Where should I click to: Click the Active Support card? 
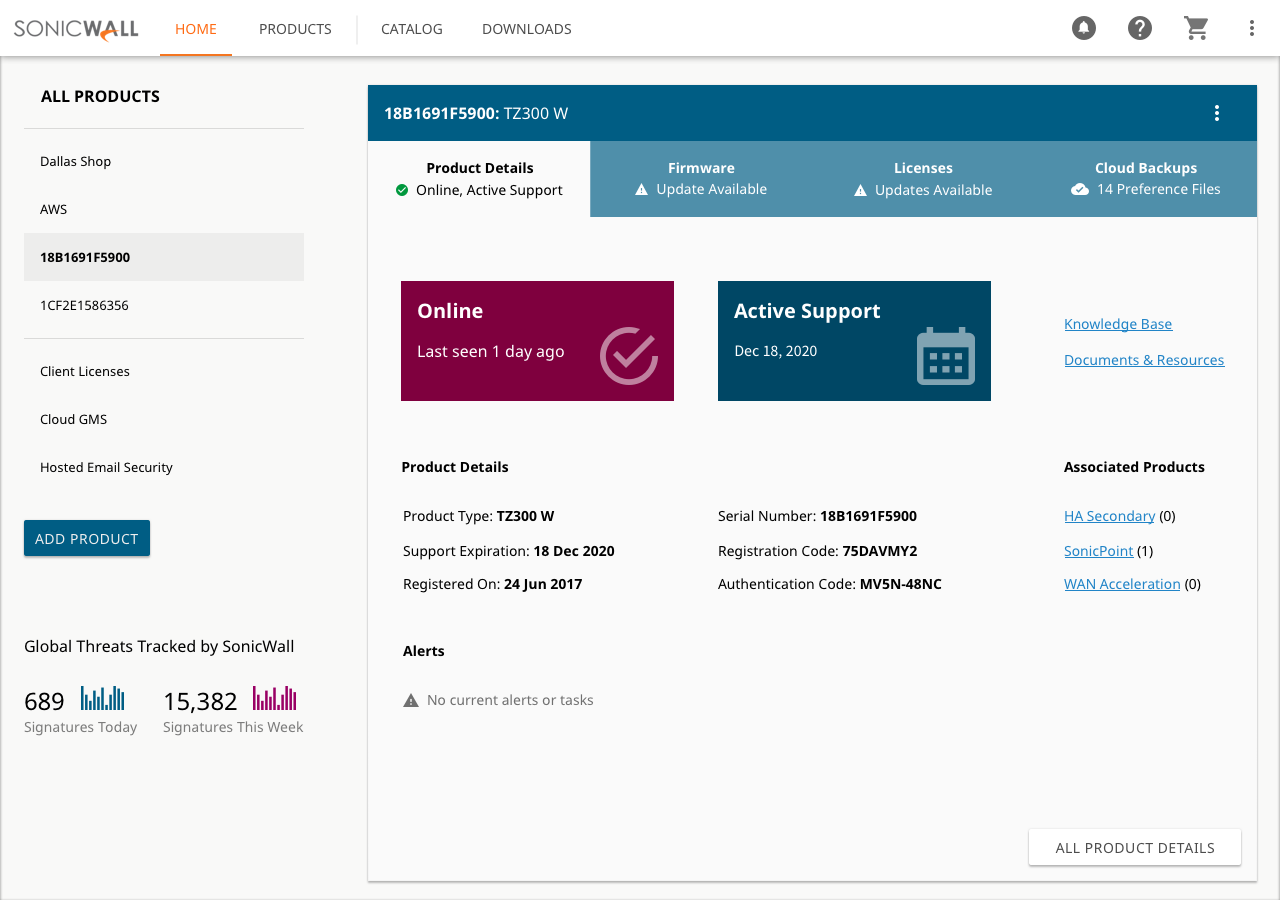[854, 341]
